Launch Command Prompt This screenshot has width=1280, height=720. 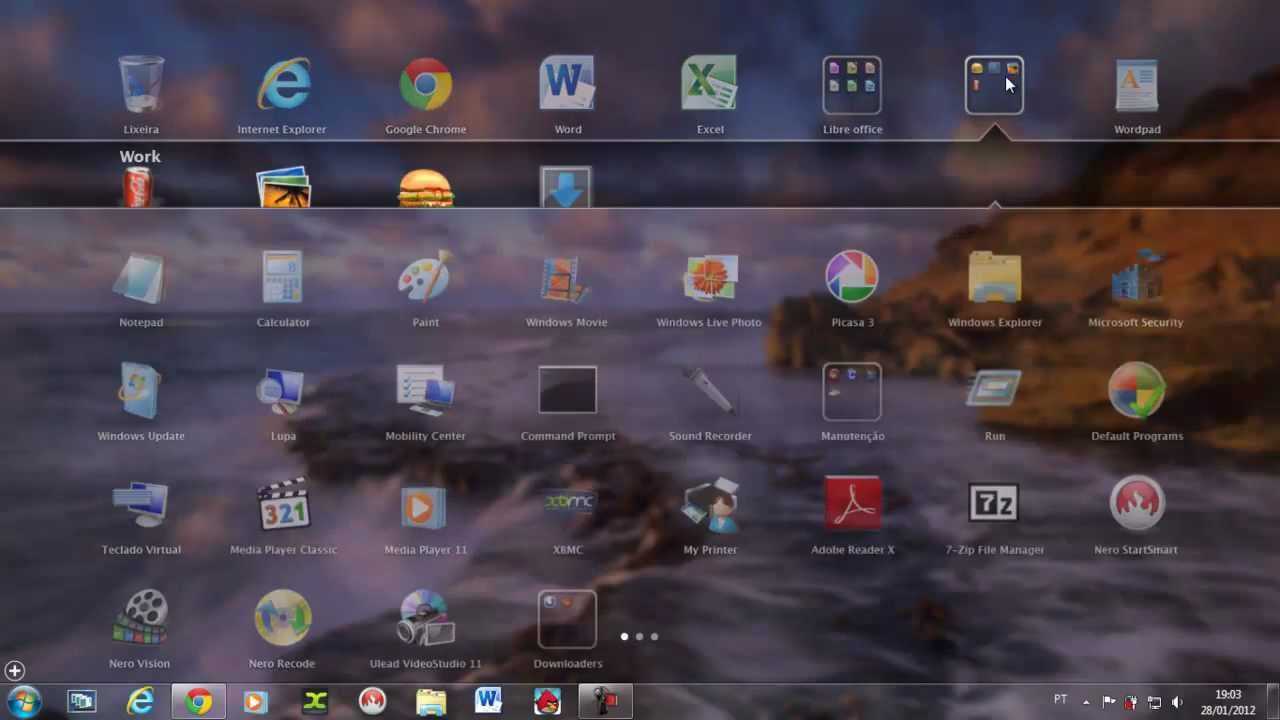tap(568, 390)
